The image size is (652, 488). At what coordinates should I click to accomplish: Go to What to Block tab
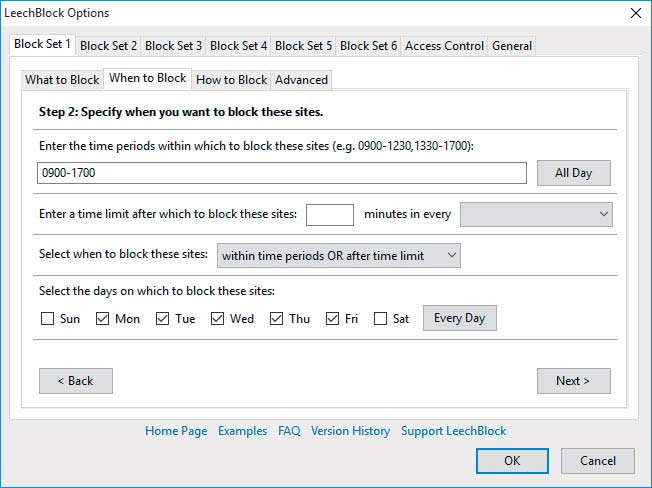pos(62,80)
